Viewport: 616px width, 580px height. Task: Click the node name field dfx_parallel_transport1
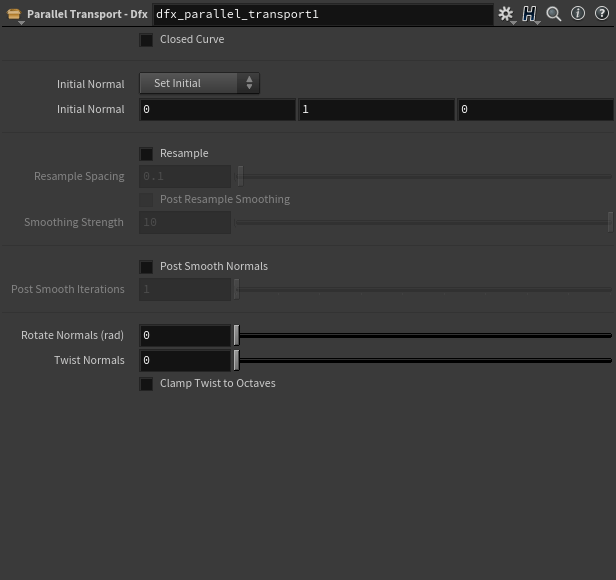pyautogui.click(x=322, y=15)
